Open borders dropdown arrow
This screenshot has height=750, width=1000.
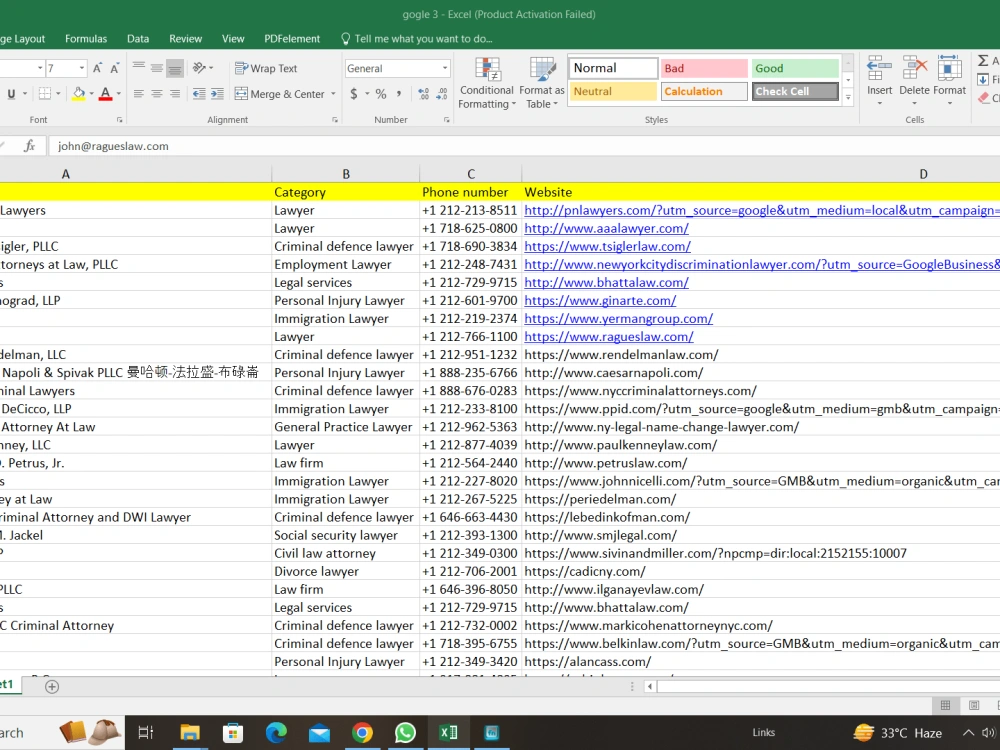coord(58,94)
